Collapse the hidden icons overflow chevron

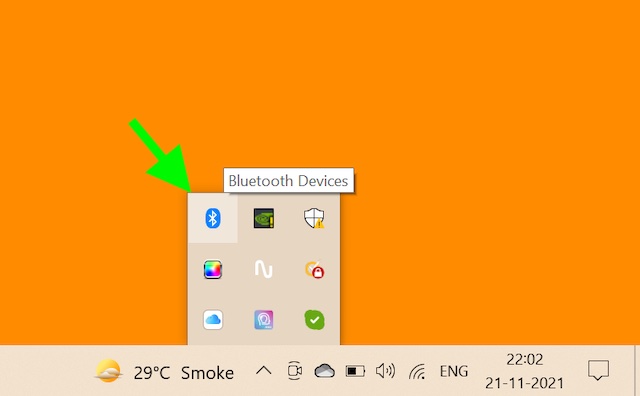point(264,371)
